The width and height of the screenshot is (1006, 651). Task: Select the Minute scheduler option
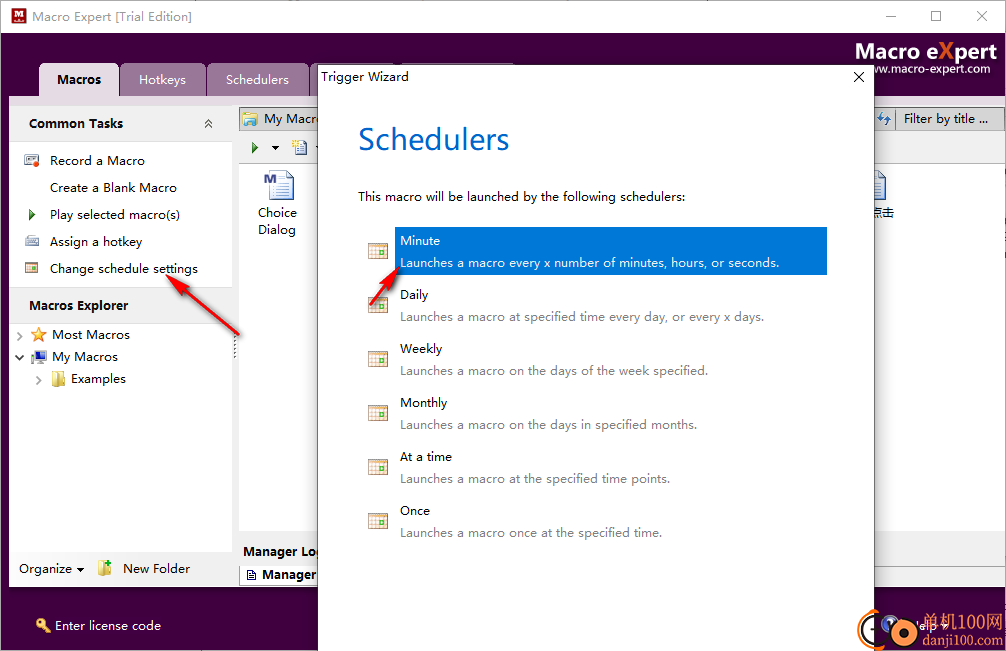coord(611,251)
